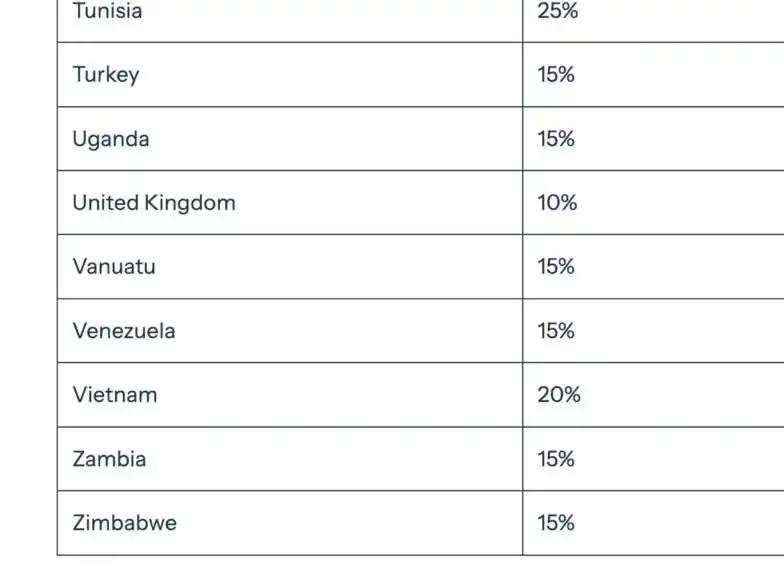The width and height of the screenshot is (784, 588).
Task: Select the 15% value beside Venezuela
Action: tap(556, 331)
